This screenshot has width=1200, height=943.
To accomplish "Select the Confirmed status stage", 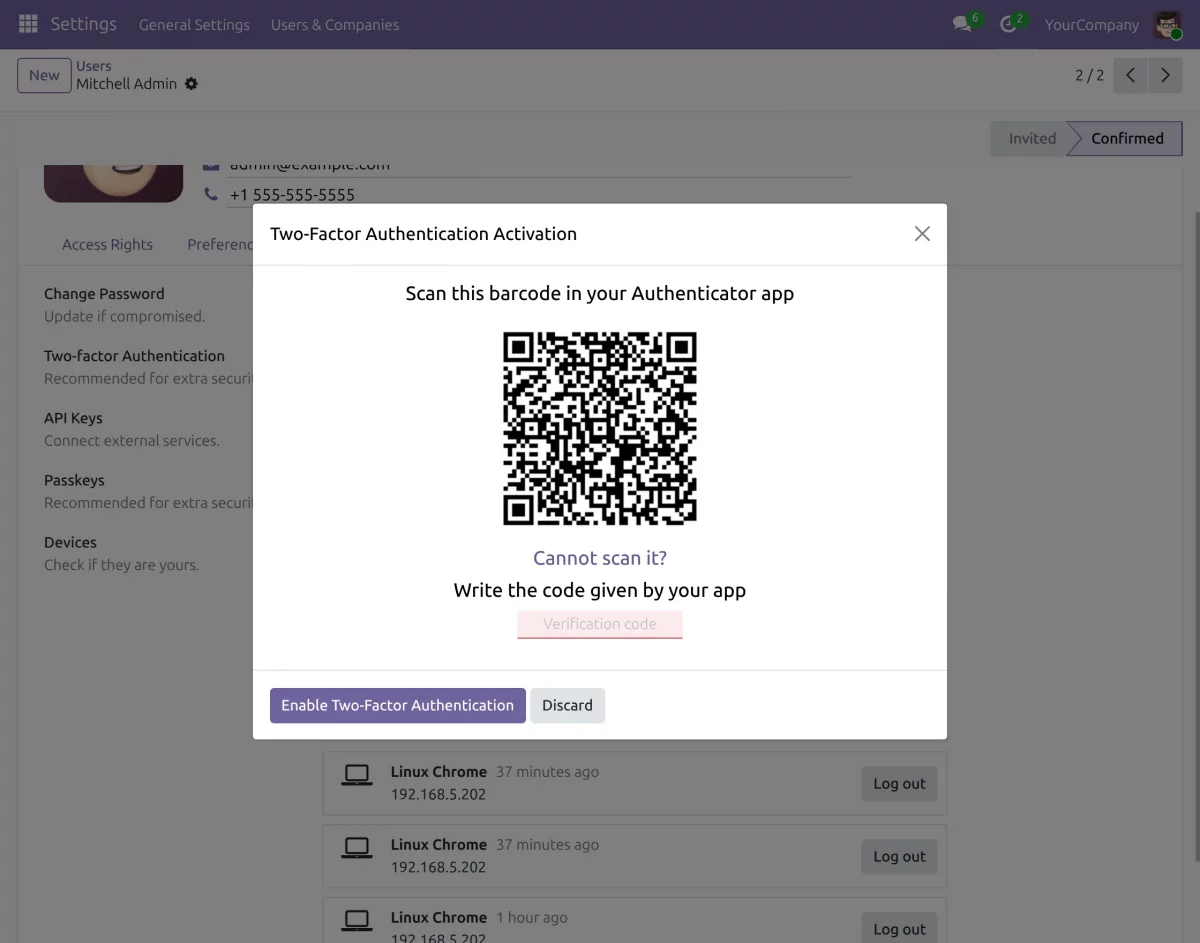I will [x=1127, y=139].
